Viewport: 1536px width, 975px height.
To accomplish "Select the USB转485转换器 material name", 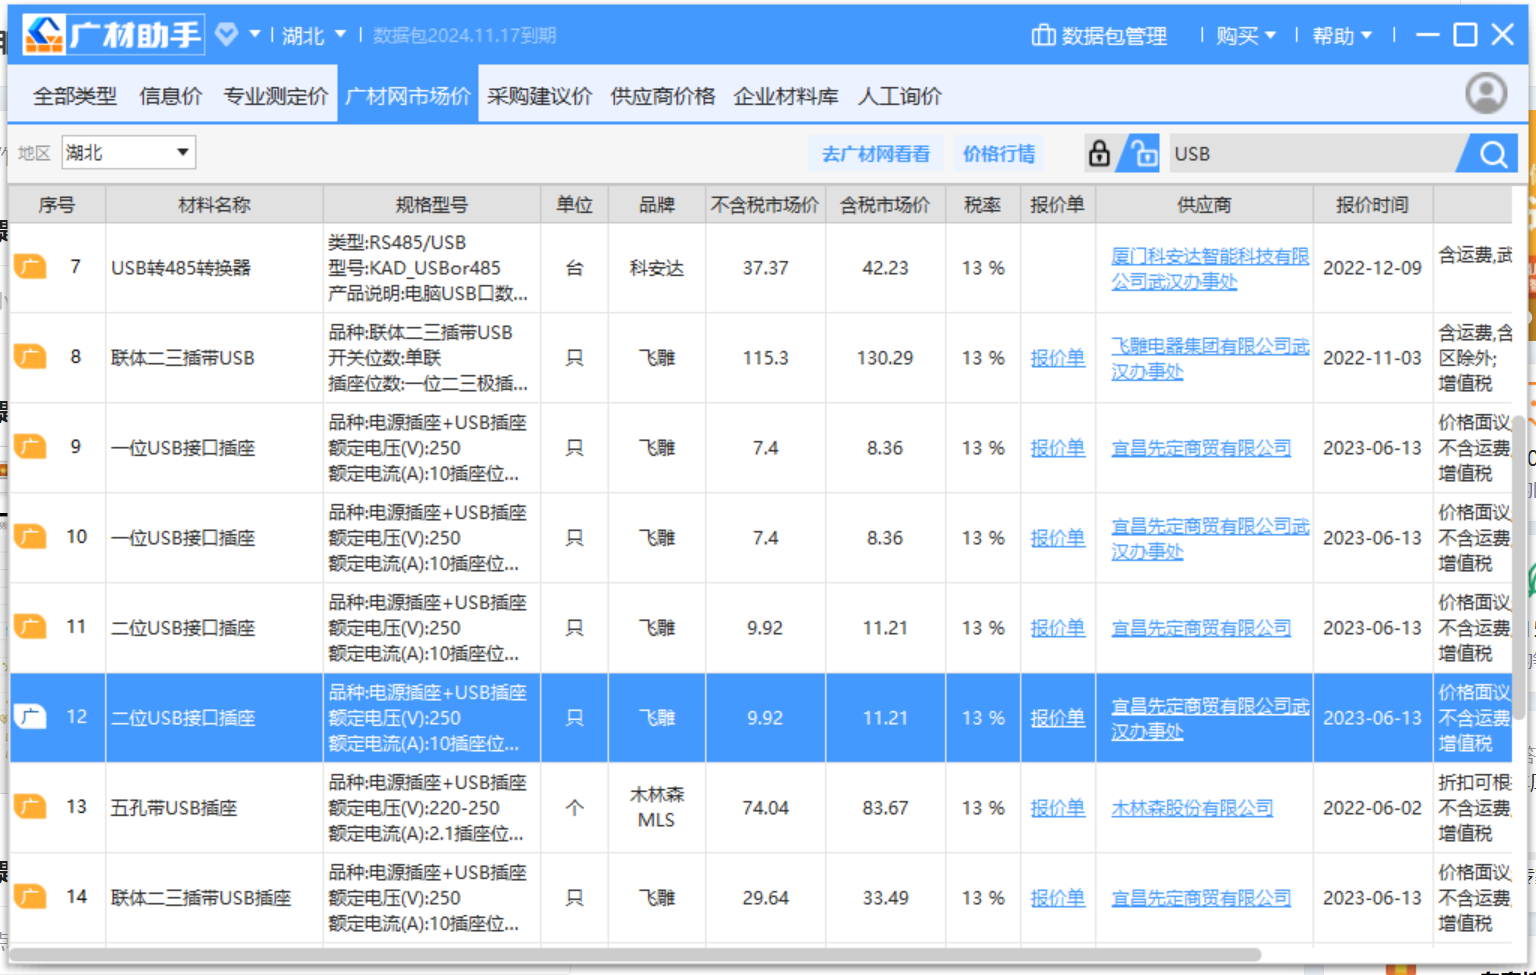I will click(x=181, y=268).
